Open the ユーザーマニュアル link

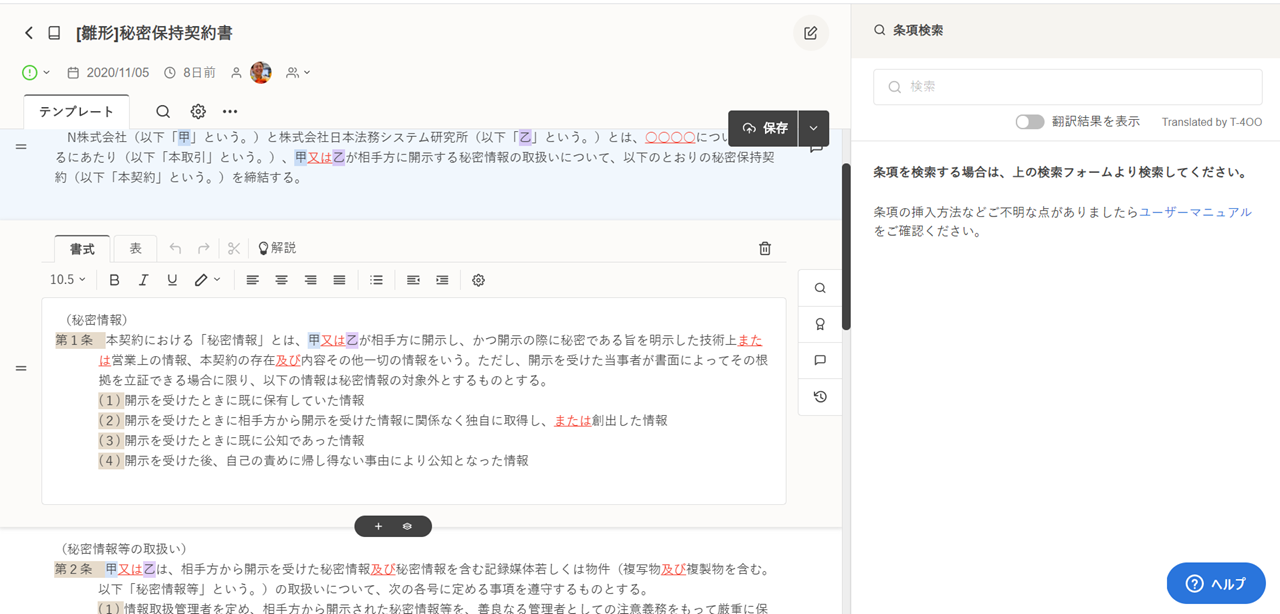1195,212
